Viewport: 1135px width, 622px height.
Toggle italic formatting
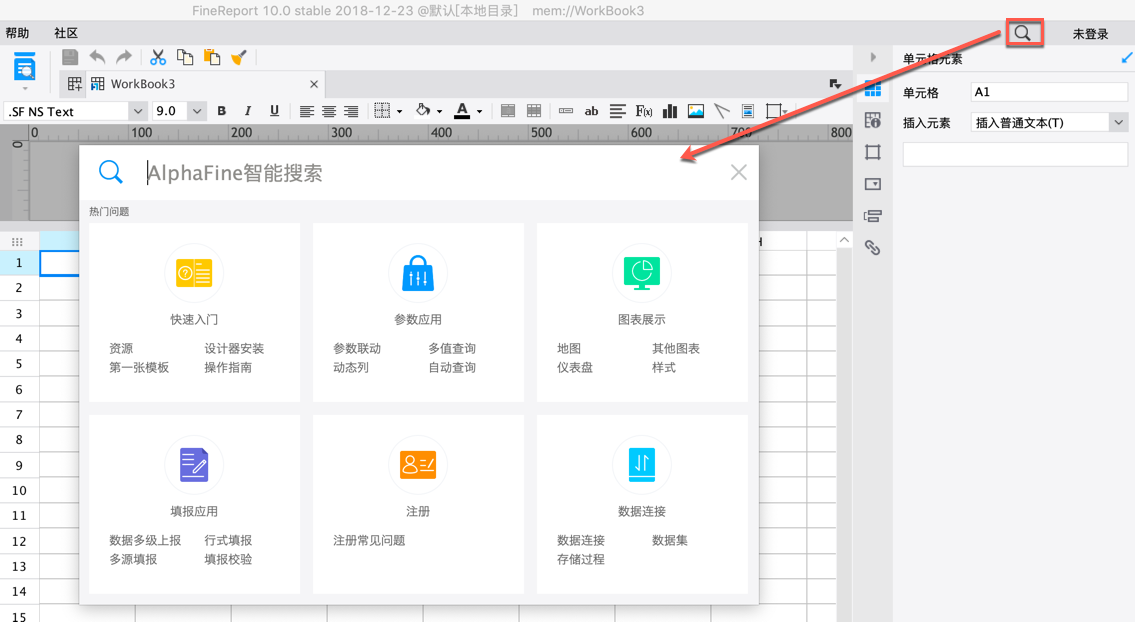[248, 111]
